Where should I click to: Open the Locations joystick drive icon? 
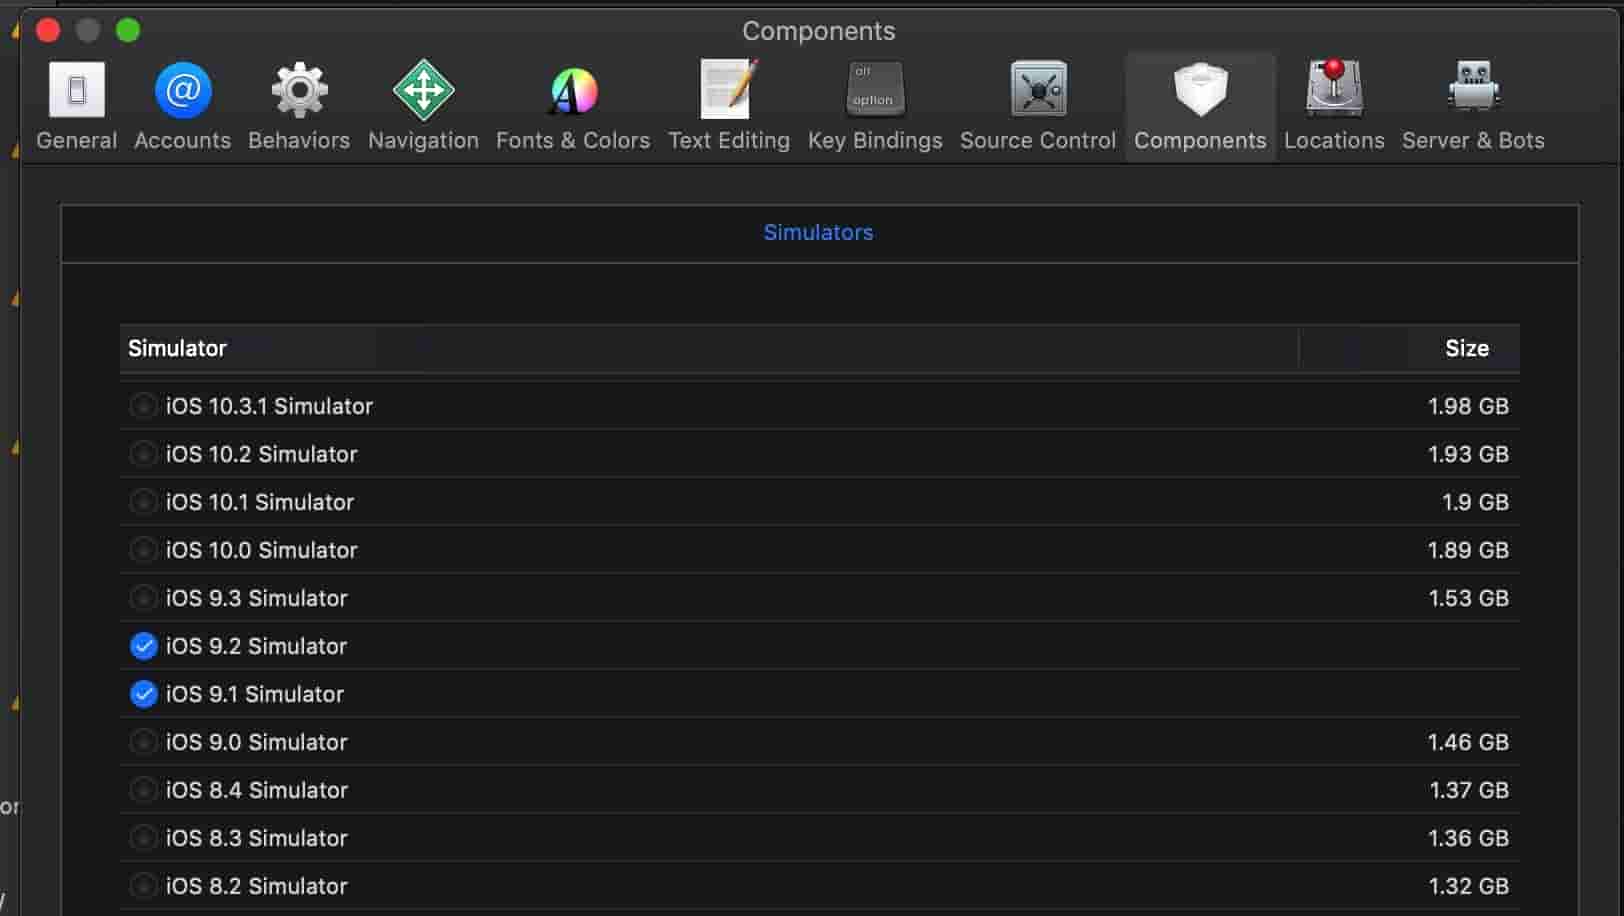[x=1334, y=88]
